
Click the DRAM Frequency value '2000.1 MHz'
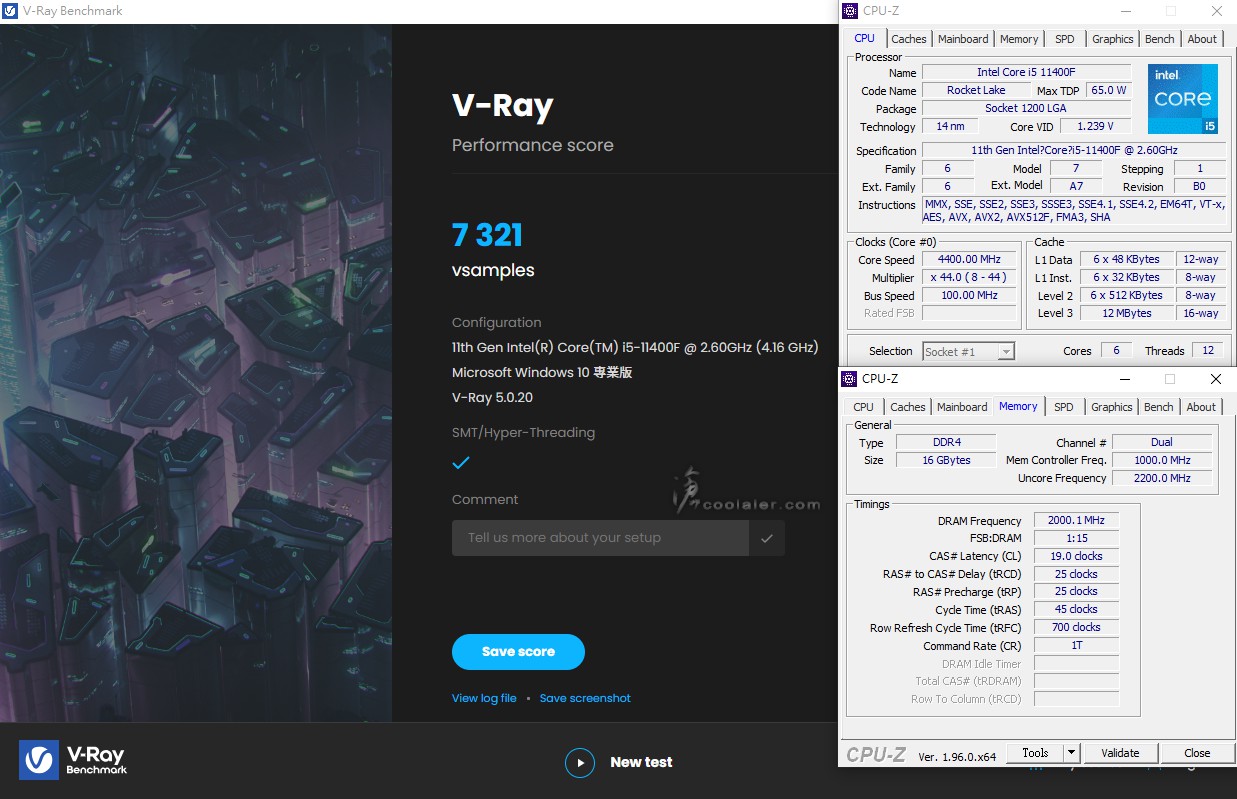(x=1076, y=521)
